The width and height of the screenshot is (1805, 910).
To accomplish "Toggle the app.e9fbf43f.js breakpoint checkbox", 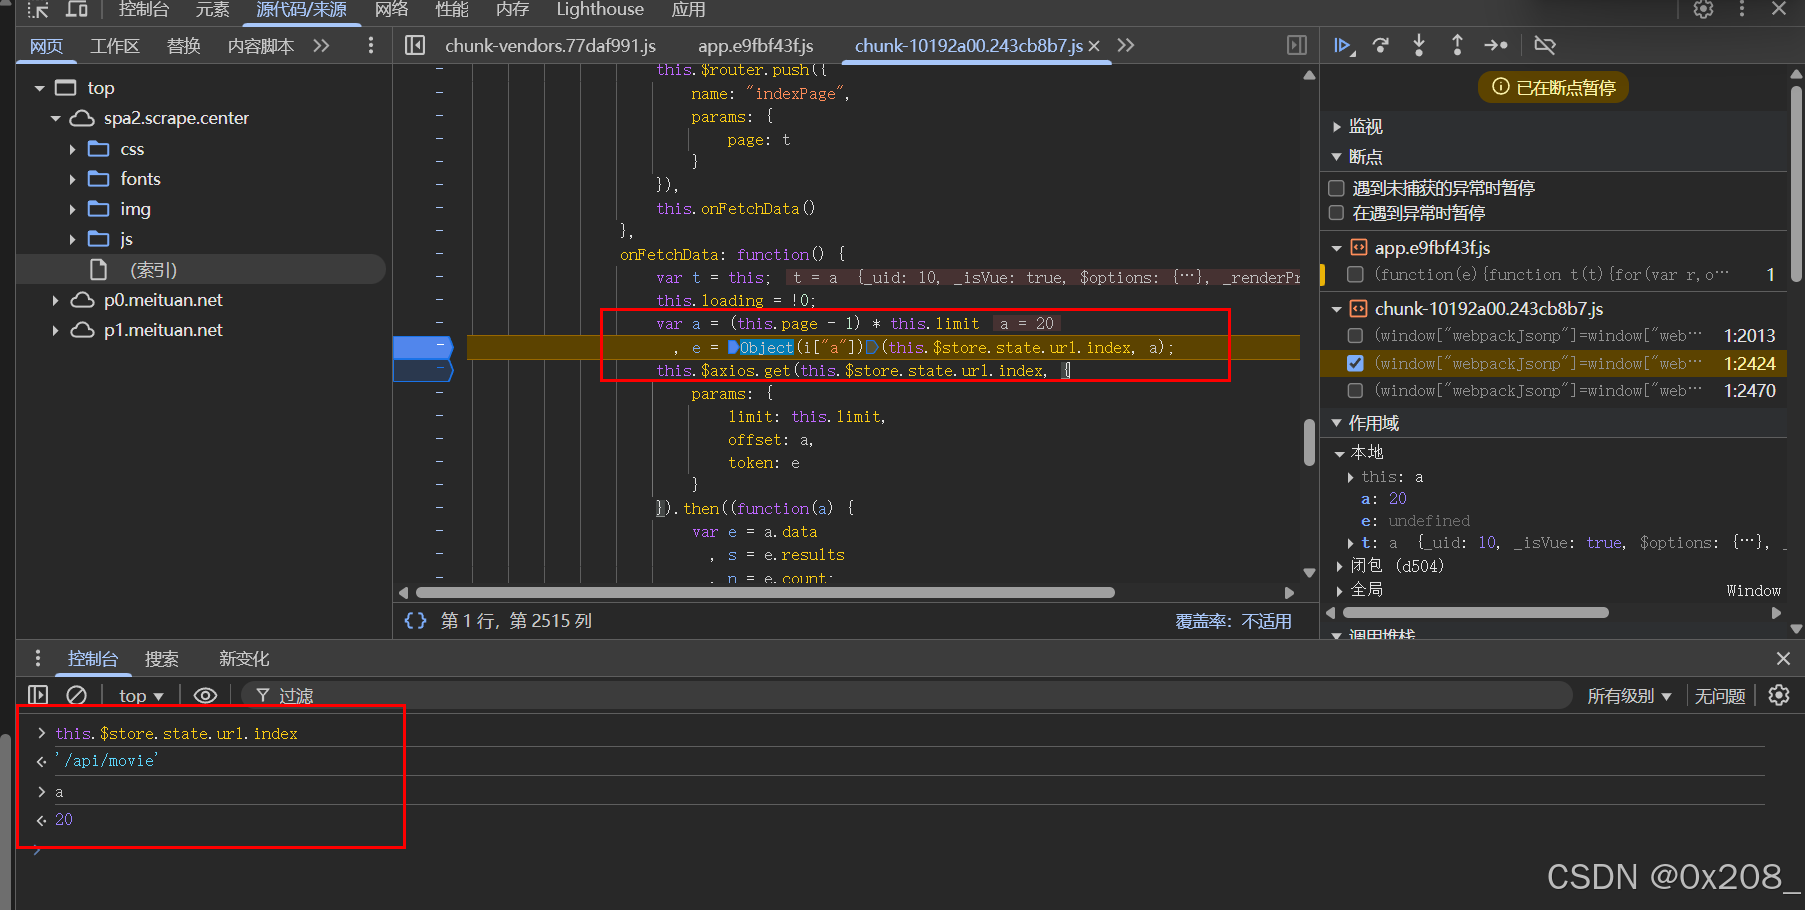I will [1356, 274].
